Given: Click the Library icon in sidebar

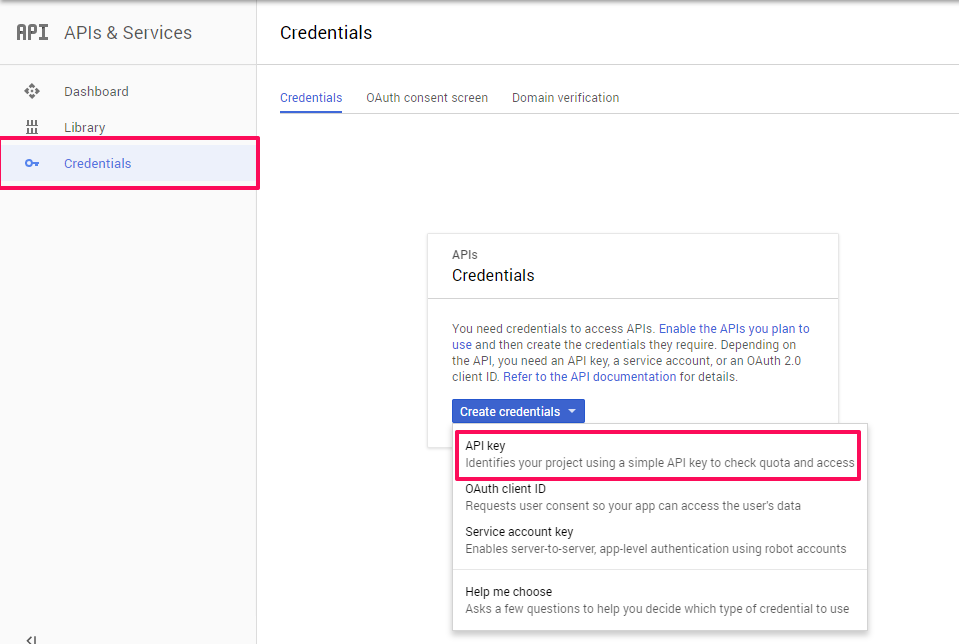Looking at the screenshot, I should click(x=32, y=127).
